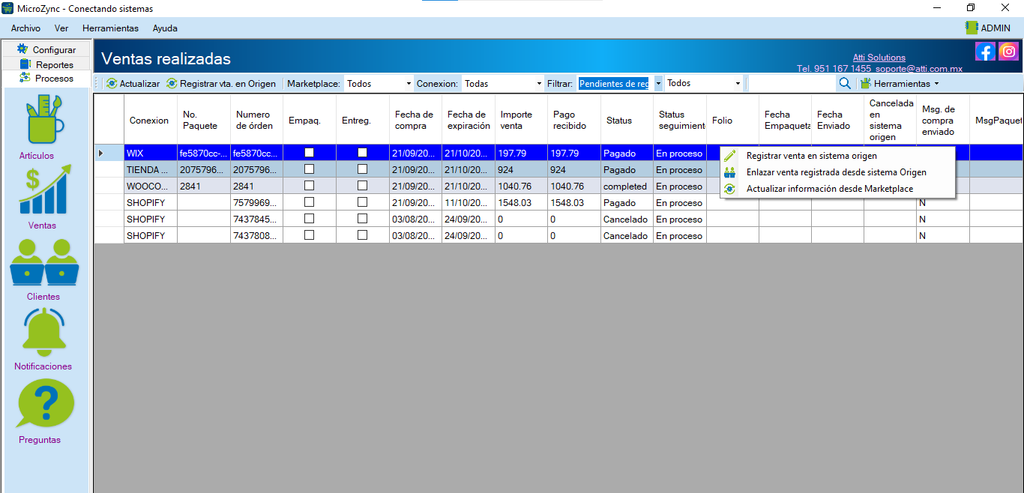Open the Artículos section icon
Viewport: 1024px width, 493px height.
click(45, 121)
